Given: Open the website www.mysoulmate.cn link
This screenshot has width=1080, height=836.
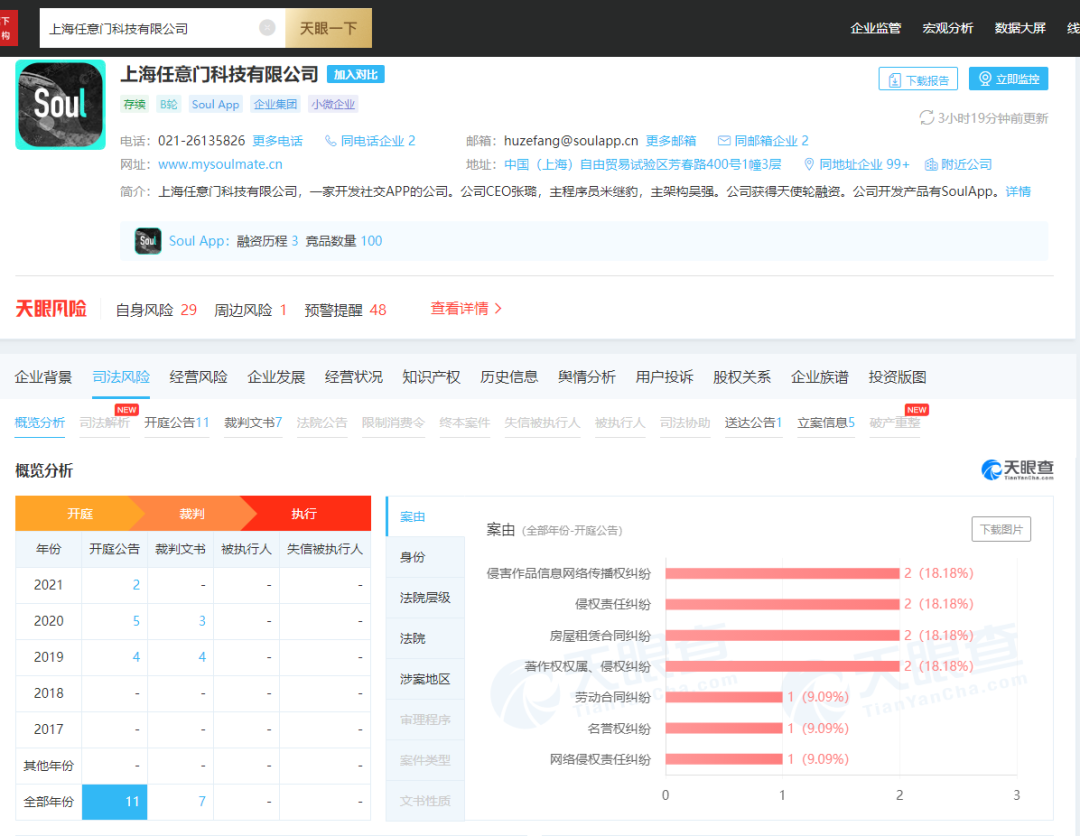Looking at the screenshot, I should point(220,165).
